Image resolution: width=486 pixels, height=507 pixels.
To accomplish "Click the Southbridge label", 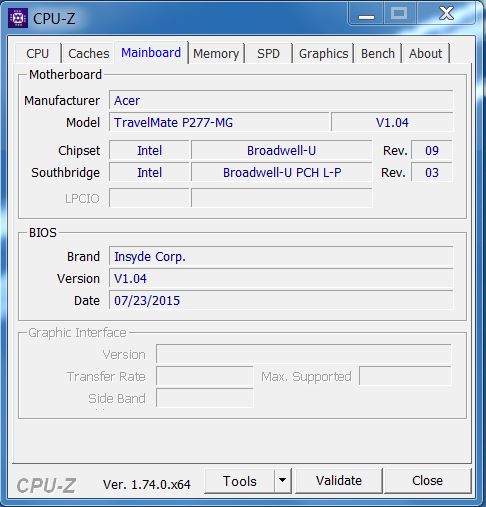I will coord(66,173).
